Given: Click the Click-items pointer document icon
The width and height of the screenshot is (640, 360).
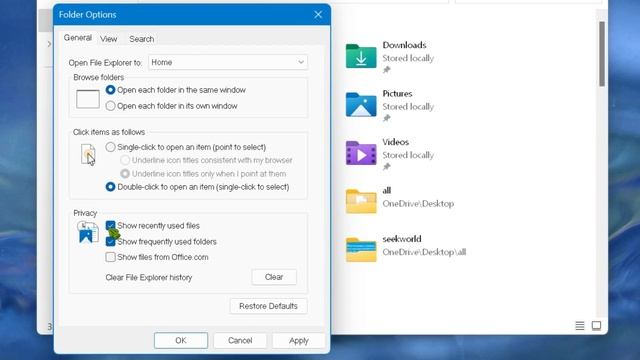Looking at the screenshot, I should click(88, 155).
